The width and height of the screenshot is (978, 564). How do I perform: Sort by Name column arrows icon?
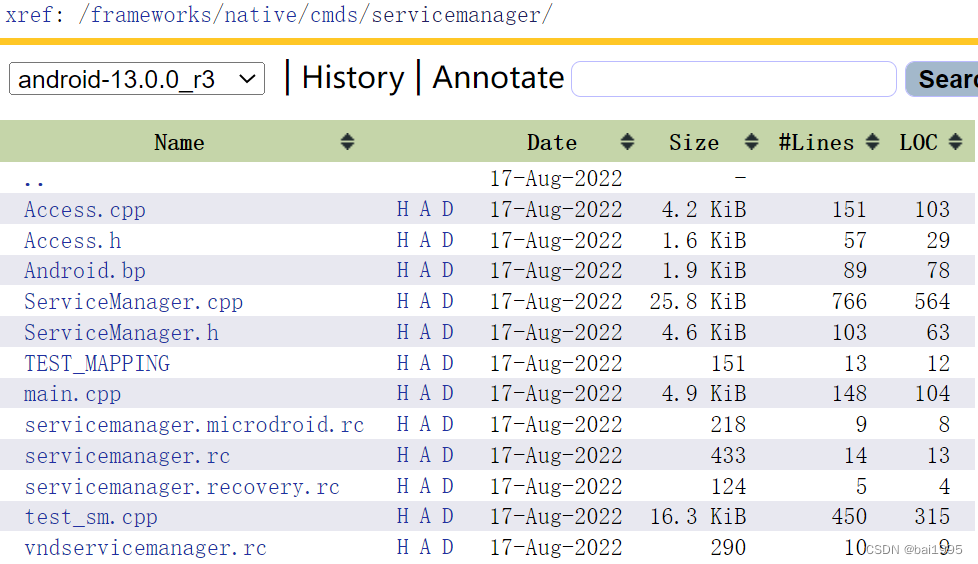(x=347, y=142)
